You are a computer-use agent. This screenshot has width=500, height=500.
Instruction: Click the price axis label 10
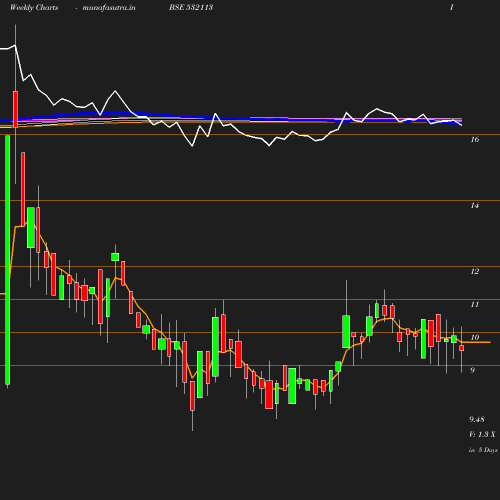pyautogui.click(x=475, y=337)
